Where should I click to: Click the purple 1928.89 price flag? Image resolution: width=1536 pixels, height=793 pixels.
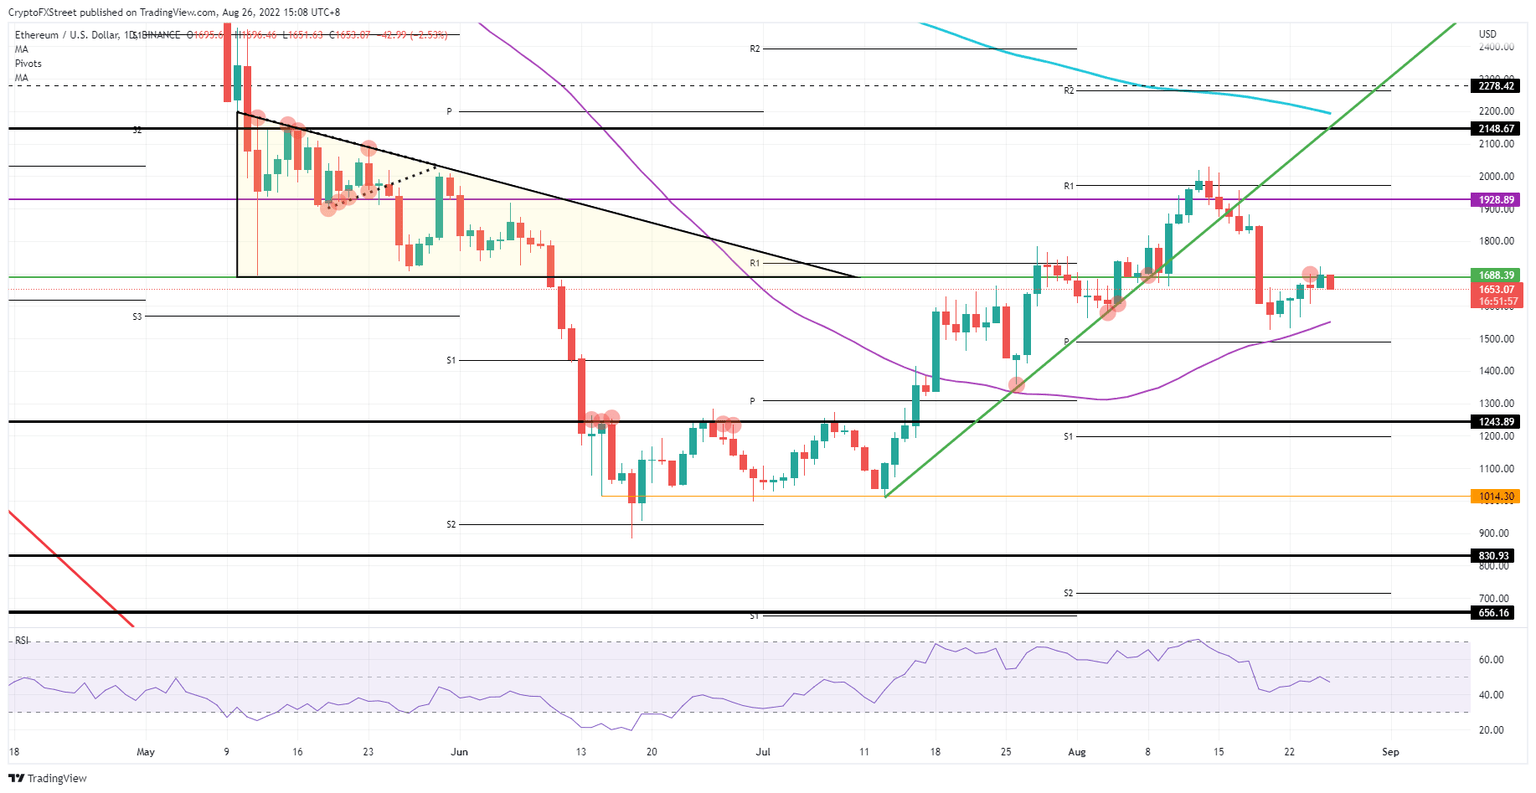tap(1496, 199)
